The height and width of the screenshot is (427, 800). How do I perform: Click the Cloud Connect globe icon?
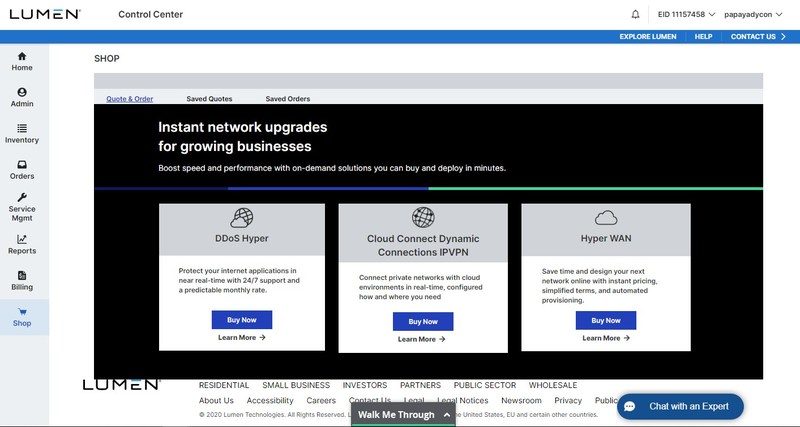(423, 217)
